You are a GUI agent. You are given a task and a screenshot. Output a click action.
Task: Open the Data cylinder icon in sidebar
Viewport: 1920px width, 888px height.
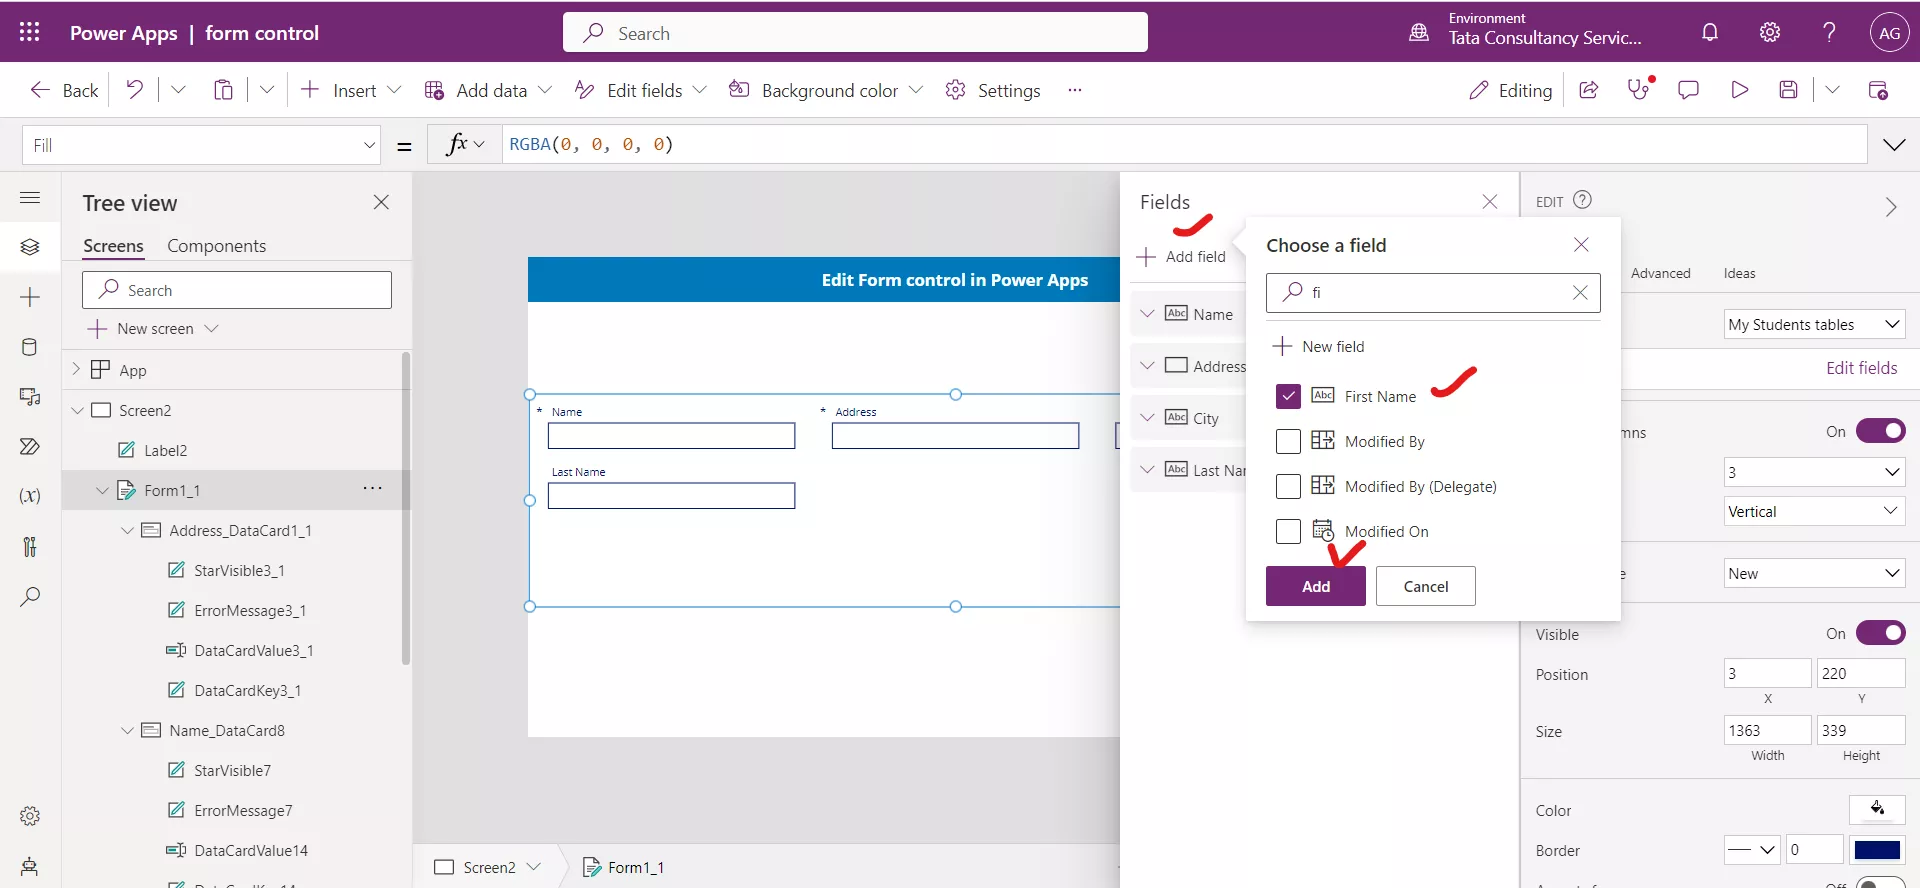(x=30, y=347)
